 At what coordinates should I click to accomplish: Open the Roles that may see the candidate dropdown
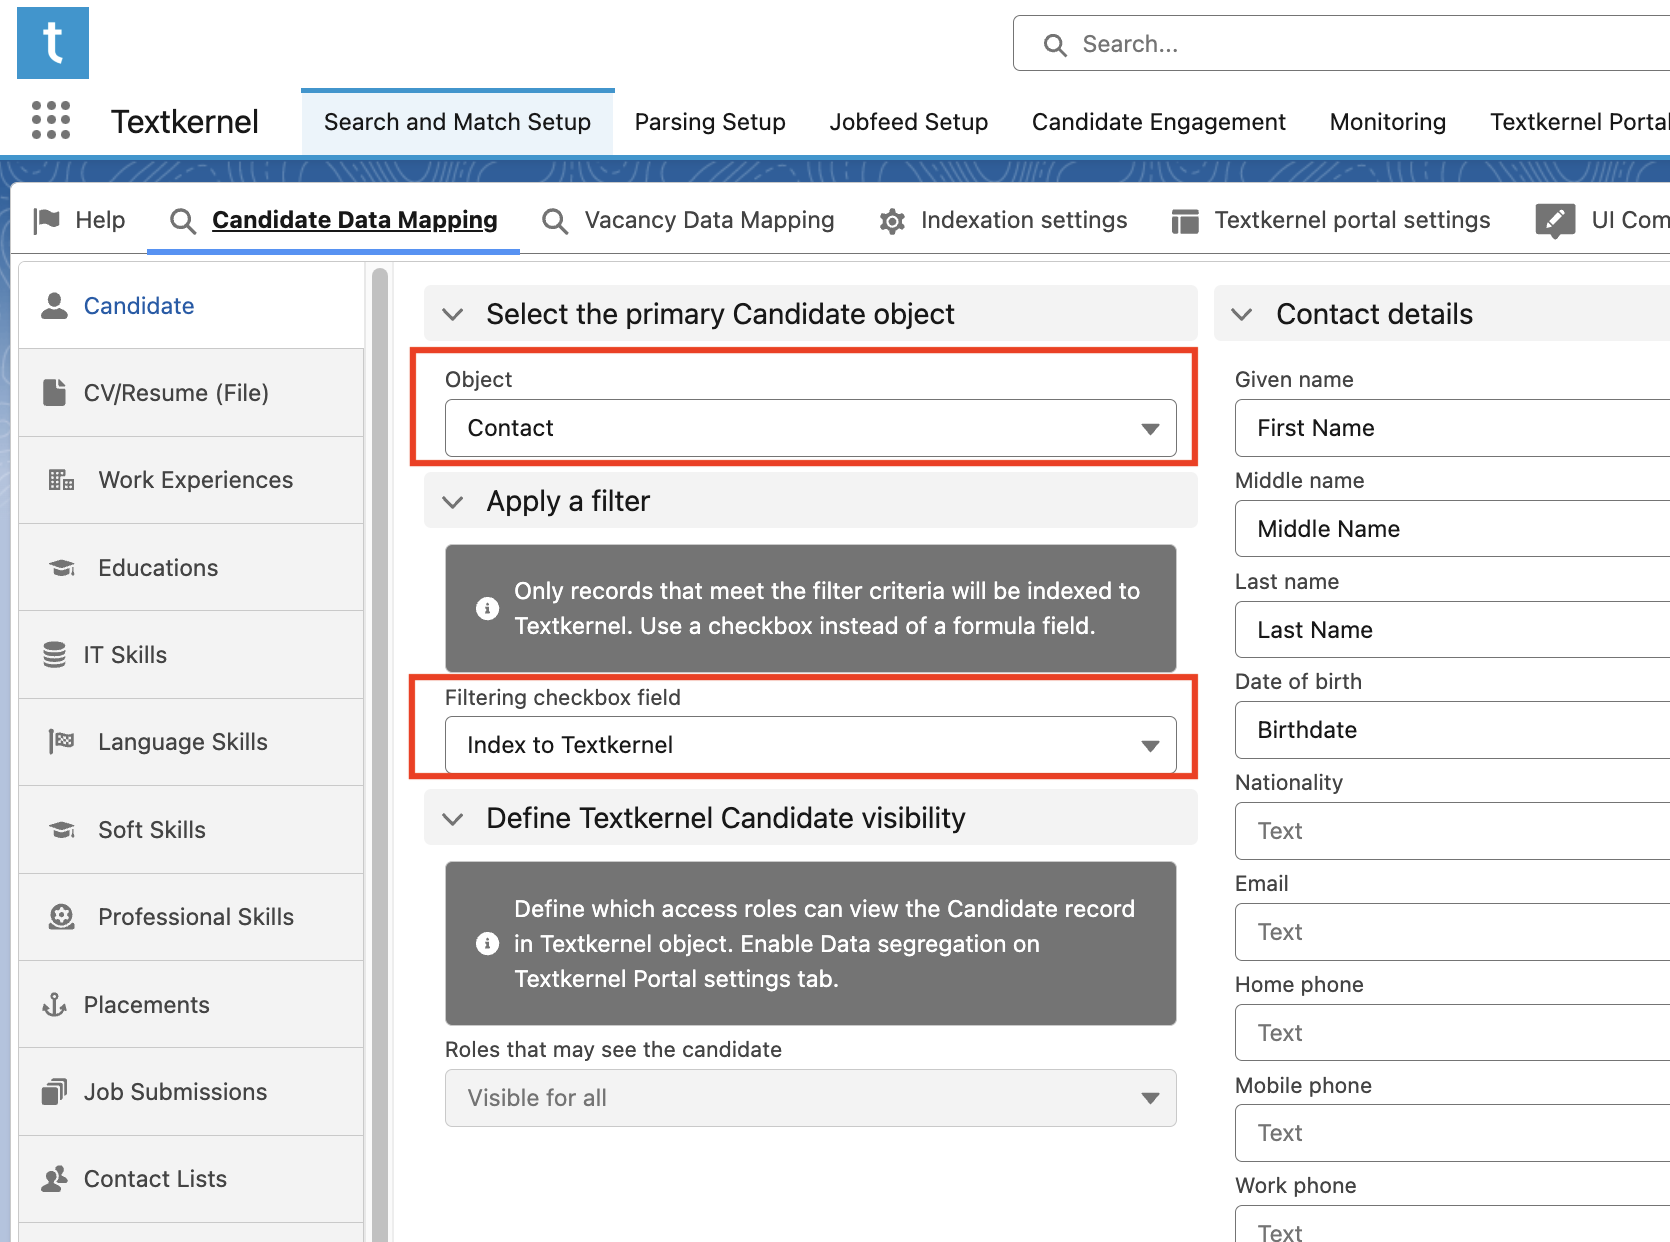point(810,1098)
